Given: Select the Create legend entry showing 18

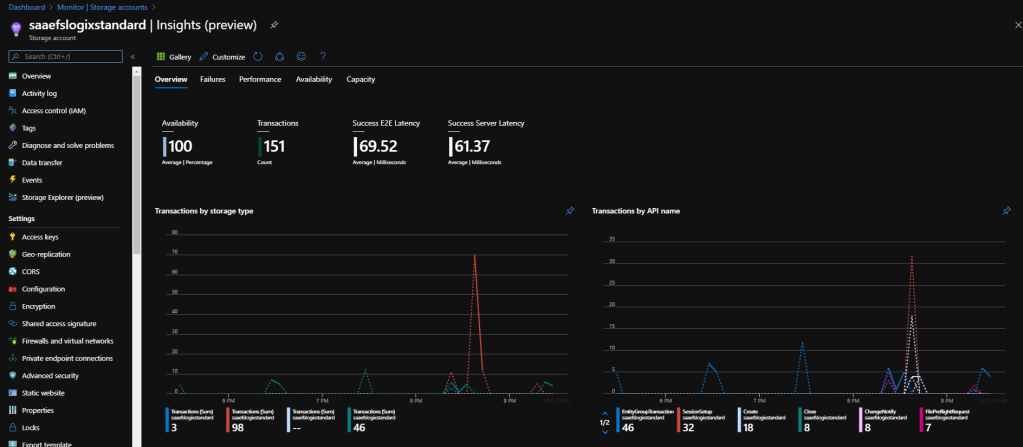Looking at the screenshot, I should 764,420.
